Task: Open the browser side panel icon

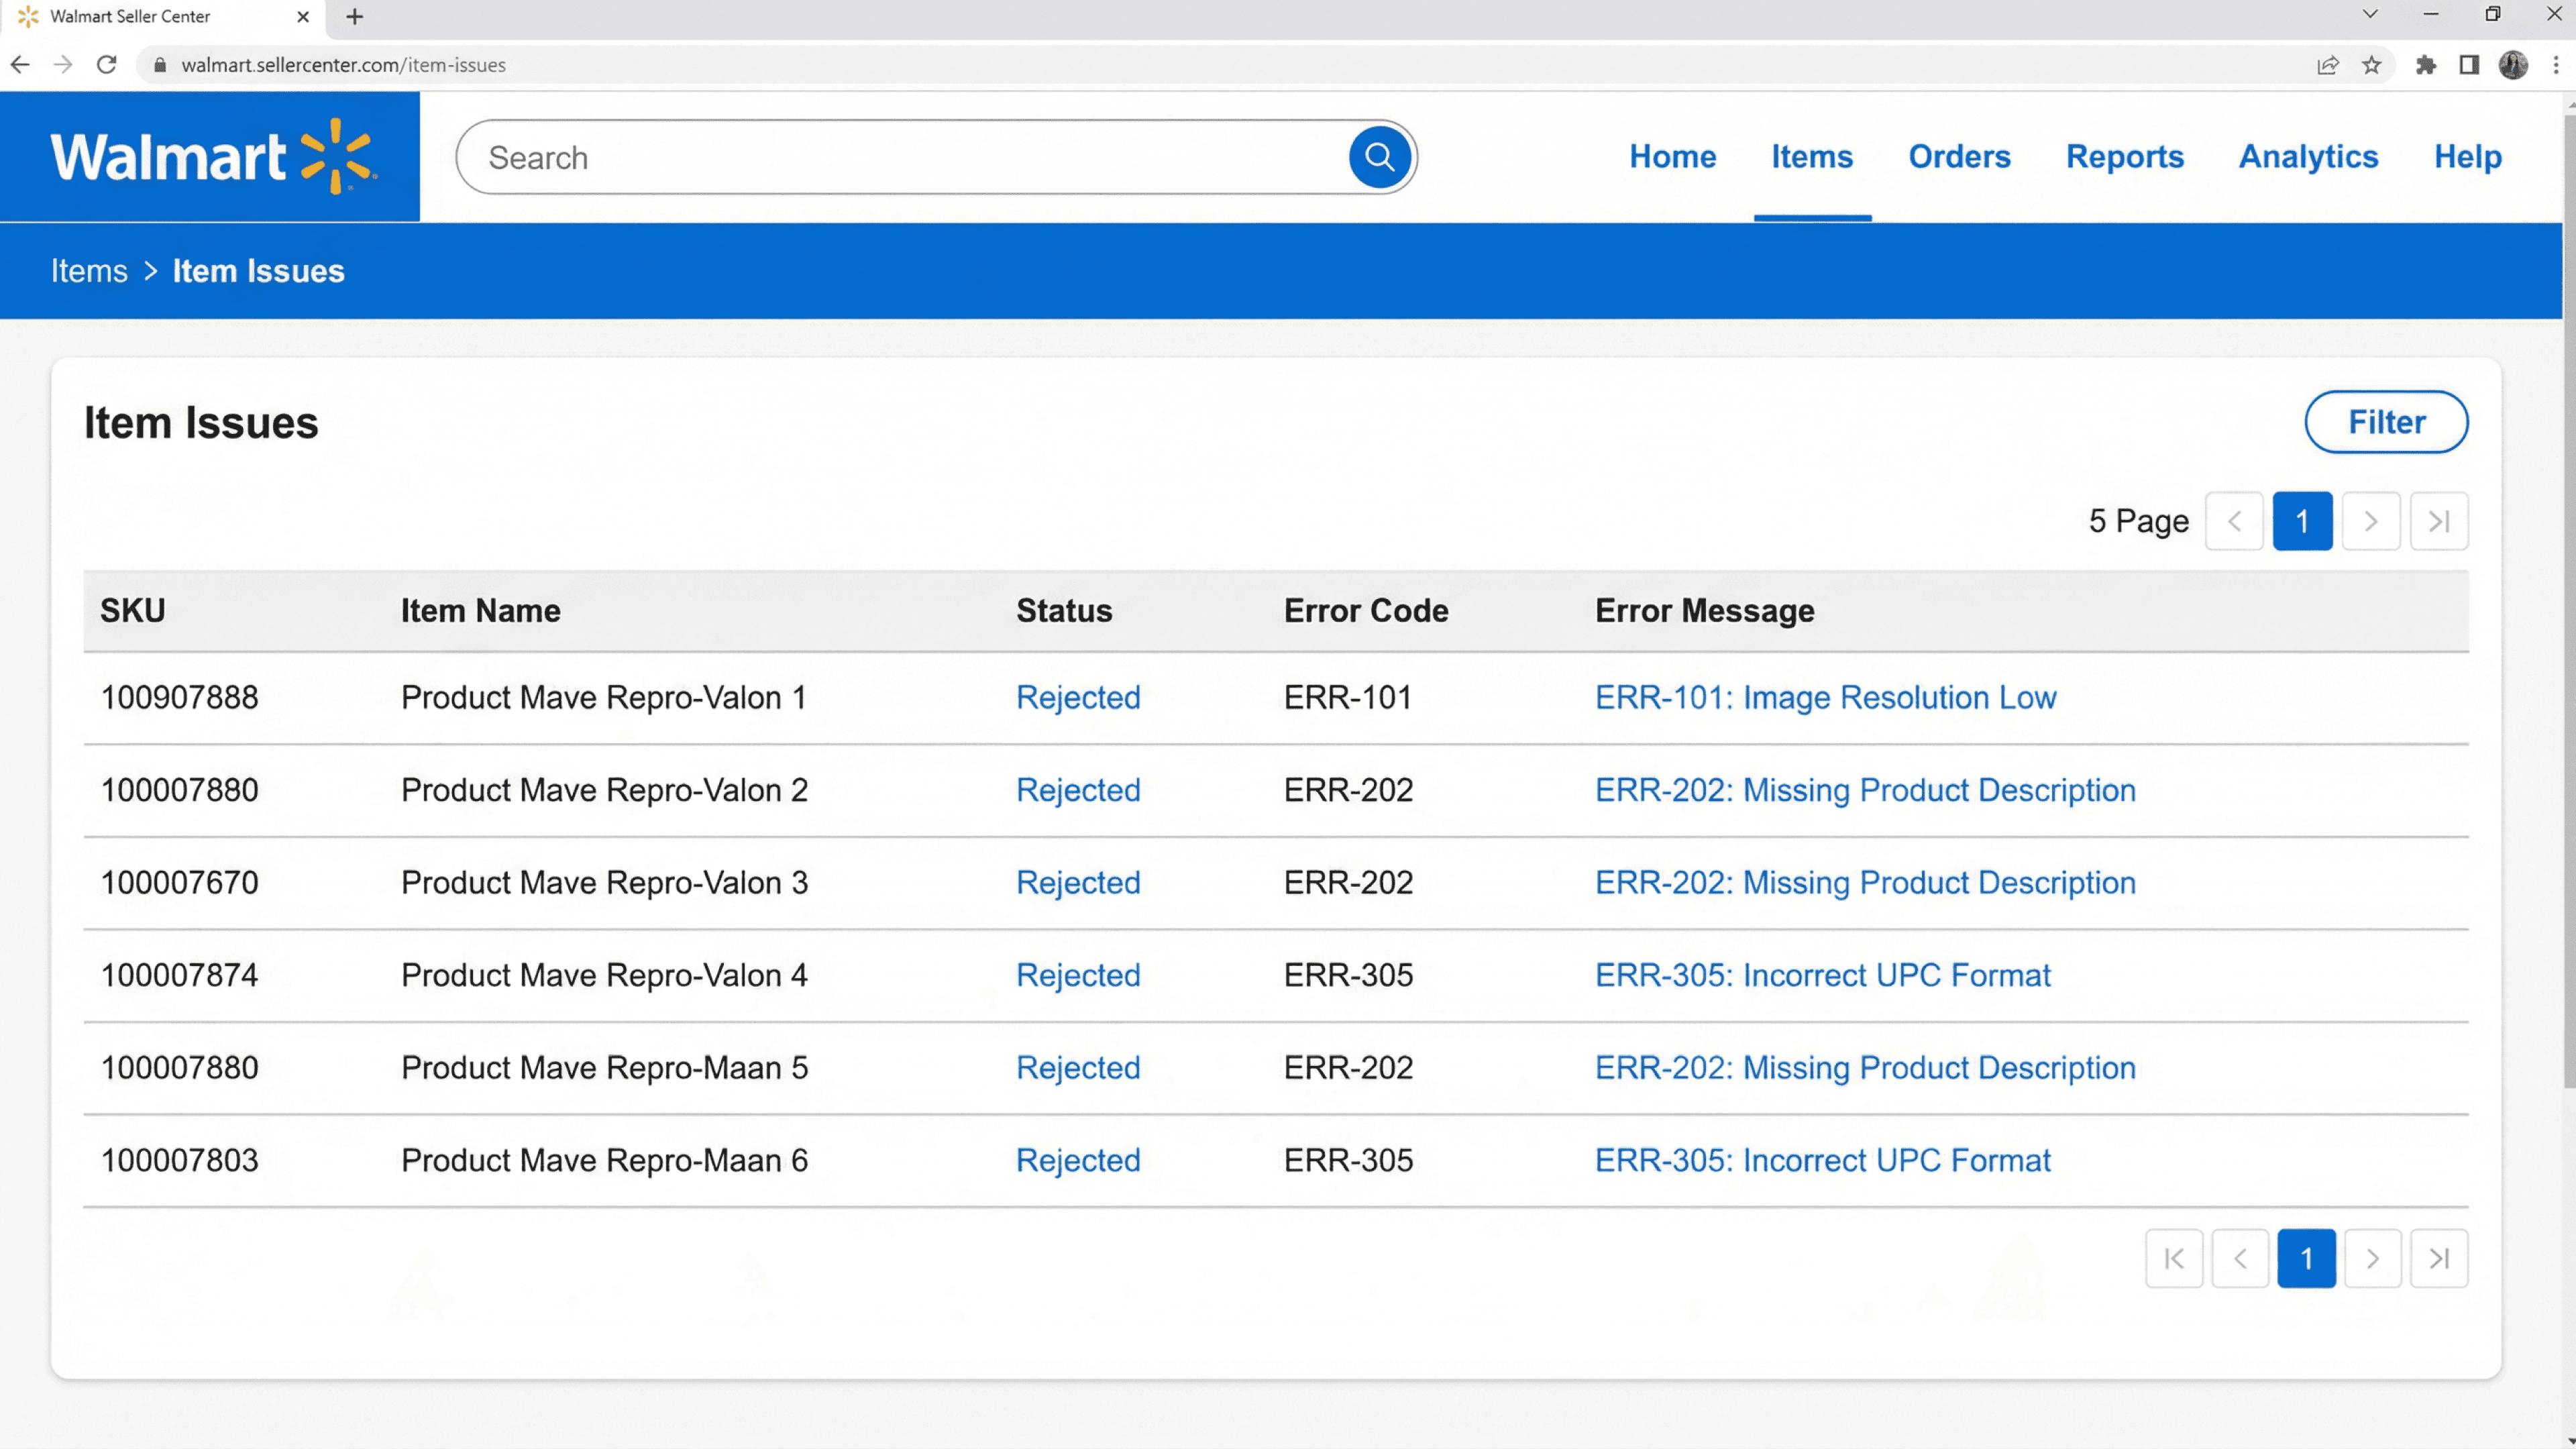Action: click(2469, 65)
